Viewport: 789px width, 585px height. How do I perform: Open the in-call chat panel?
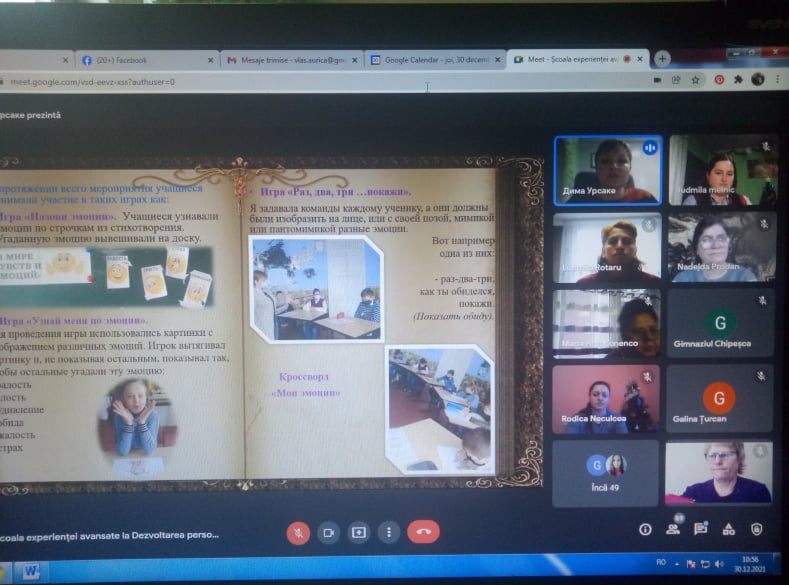pyautogui.click(x=703, y=529)
